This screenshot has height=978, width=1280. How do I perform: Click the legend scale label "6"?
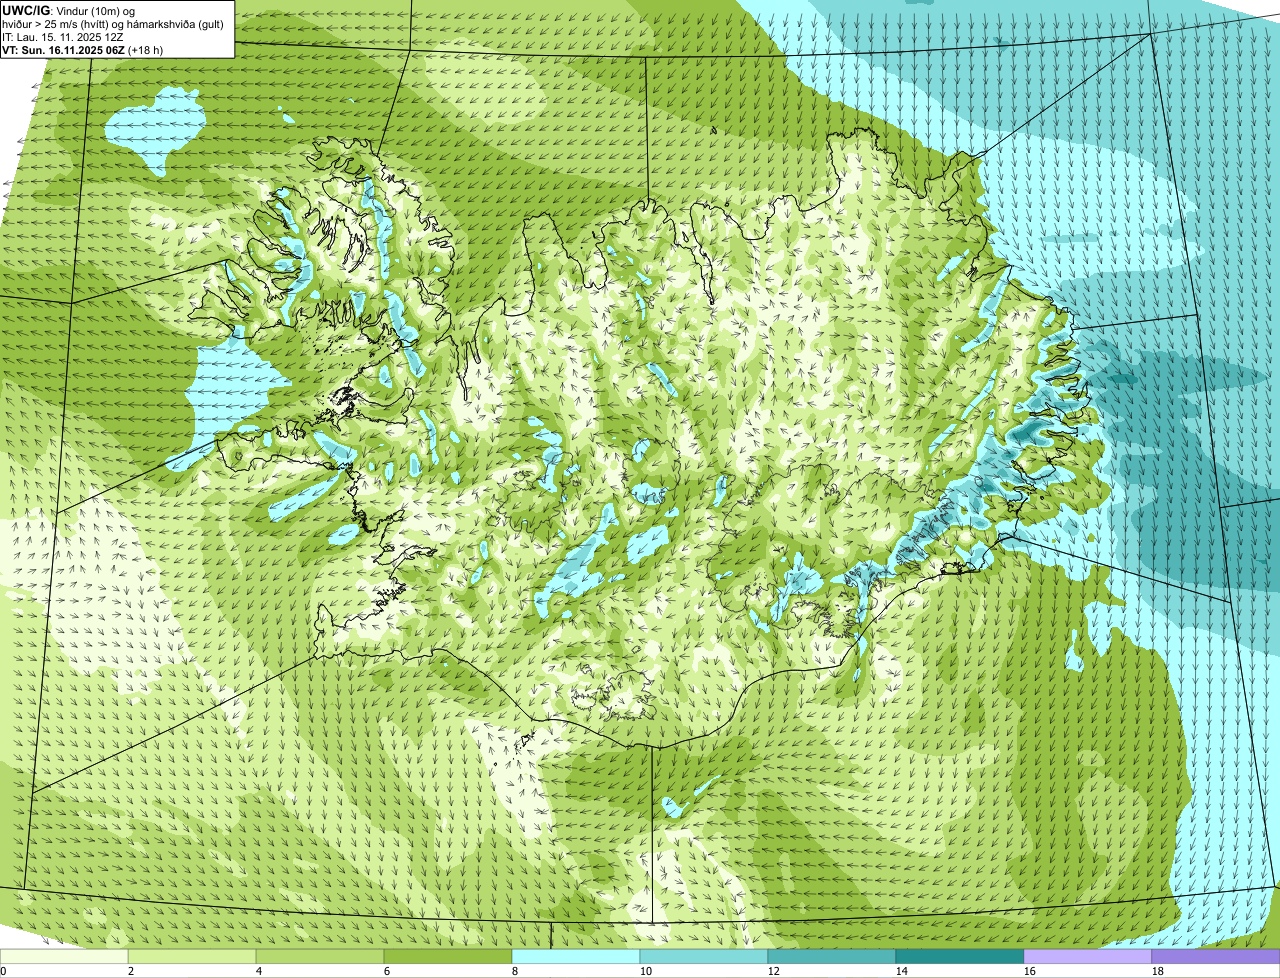[x=387, y=971]
